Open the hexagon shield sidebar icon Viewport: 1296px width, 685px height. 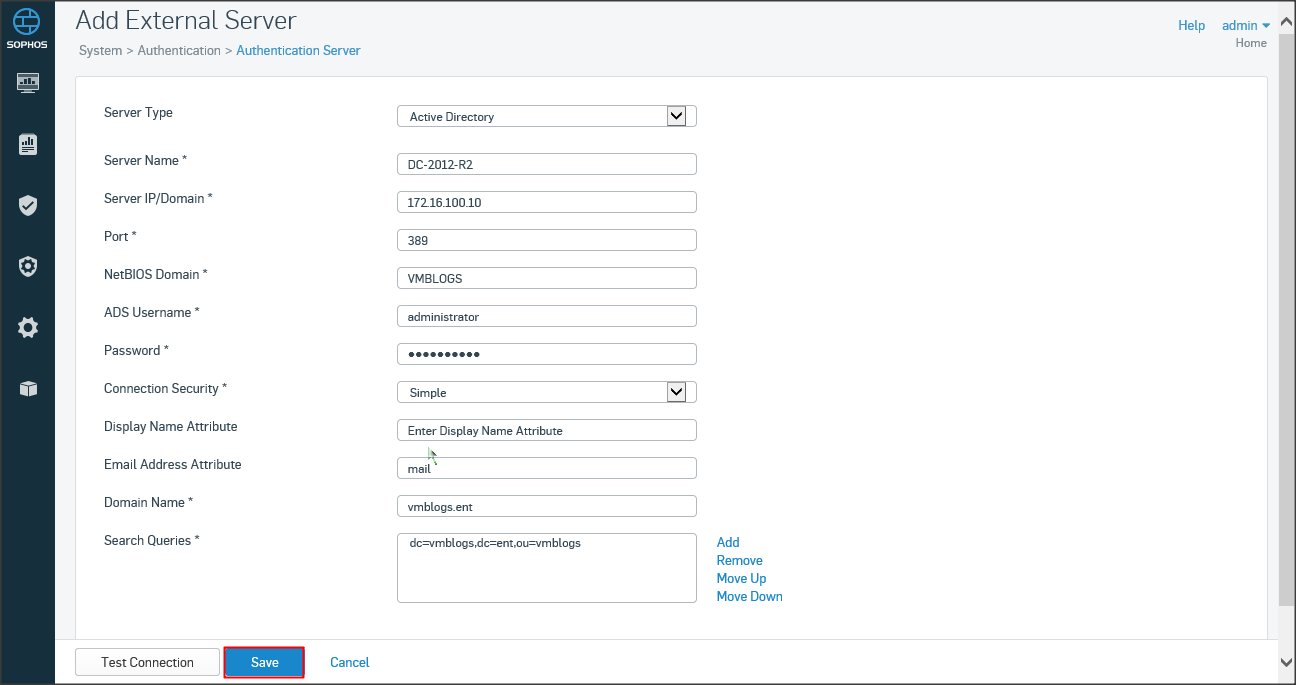28,267
